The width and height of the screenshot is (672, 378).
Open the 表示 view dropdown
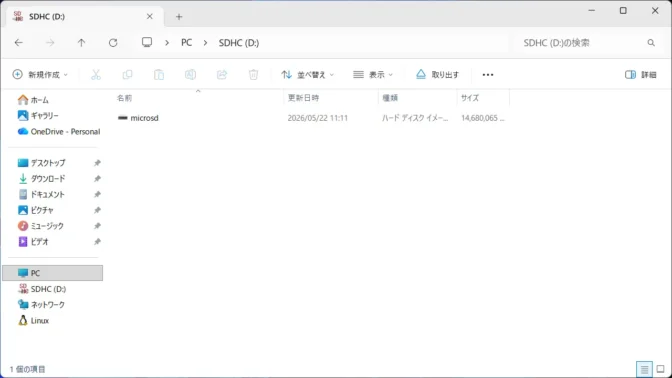tap(373, 75)
